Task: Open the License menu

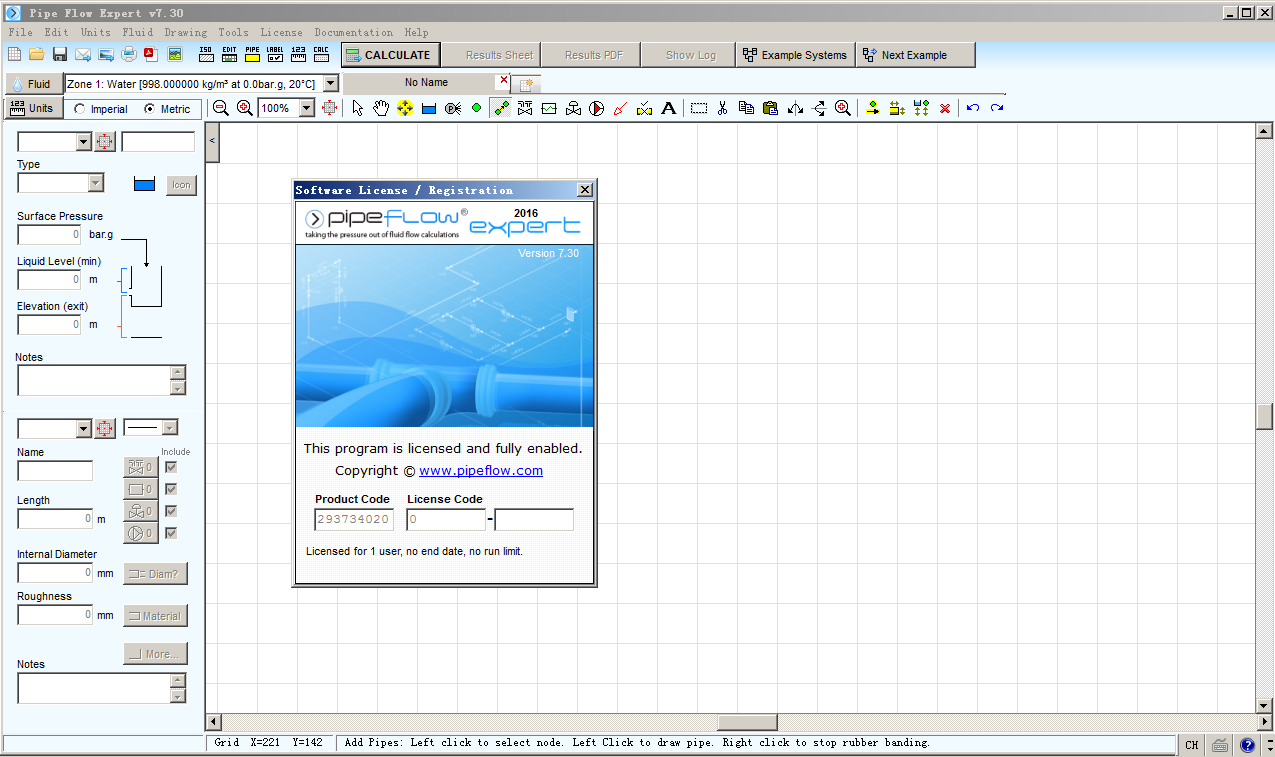Action: coord(281,32)
